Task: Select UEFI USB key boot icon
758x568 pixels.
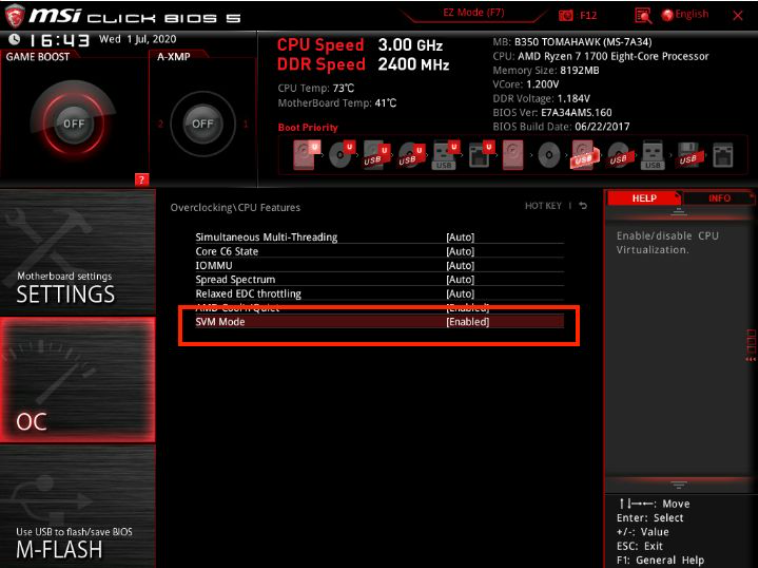Action: pyautogui.click(x=446, y=155)
